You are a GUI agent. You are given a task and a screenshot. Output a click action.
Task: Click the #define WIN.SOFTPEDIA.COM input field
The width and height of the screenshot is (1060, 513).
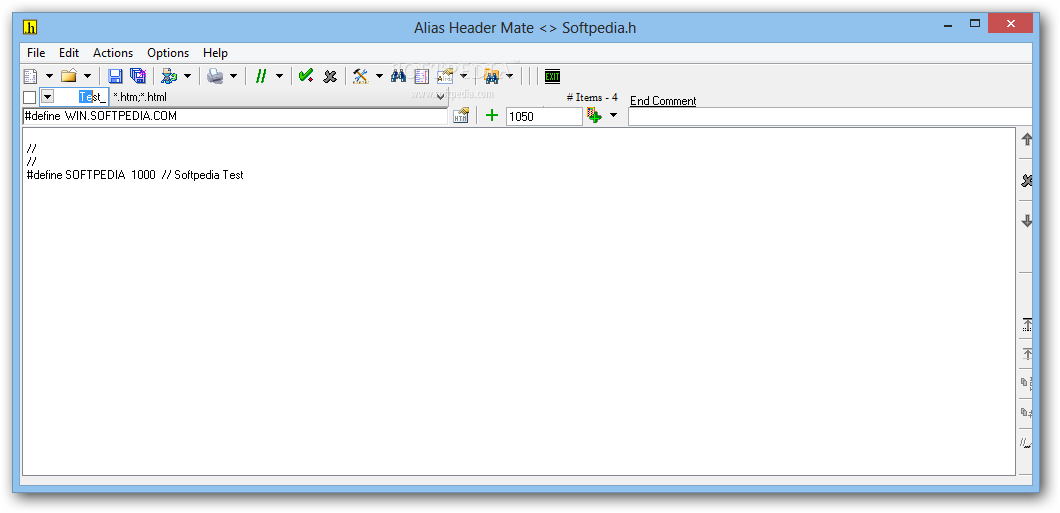(235, 116)
